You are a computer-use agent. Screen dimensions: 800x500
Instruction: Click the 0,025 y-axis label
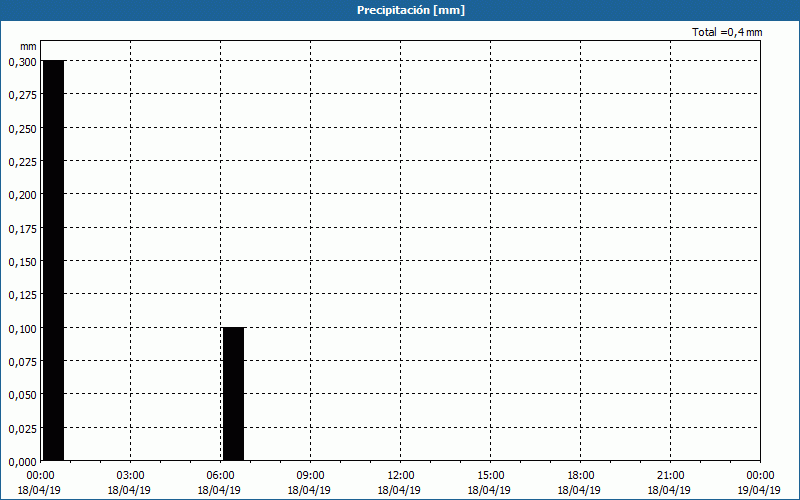click(x=22, y=429)
